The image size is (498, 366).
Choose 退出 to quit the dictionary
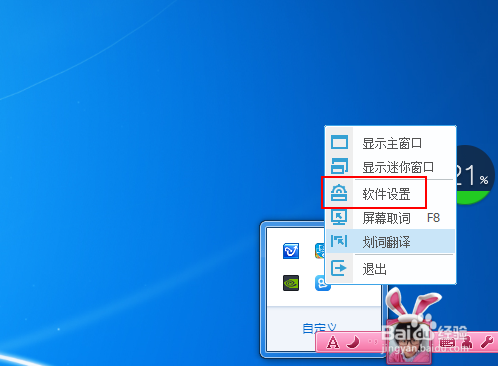point(390,268)
